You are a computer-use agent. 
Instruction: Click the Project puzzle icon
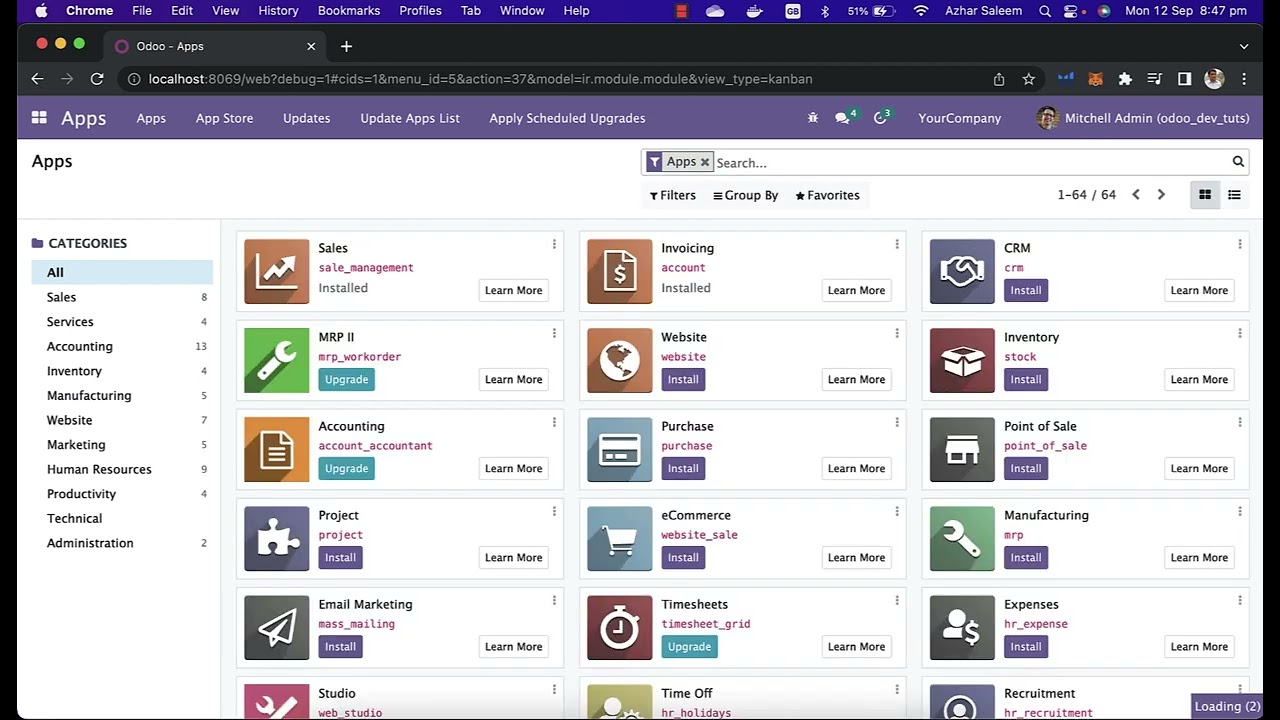click(x=276, y=539)
